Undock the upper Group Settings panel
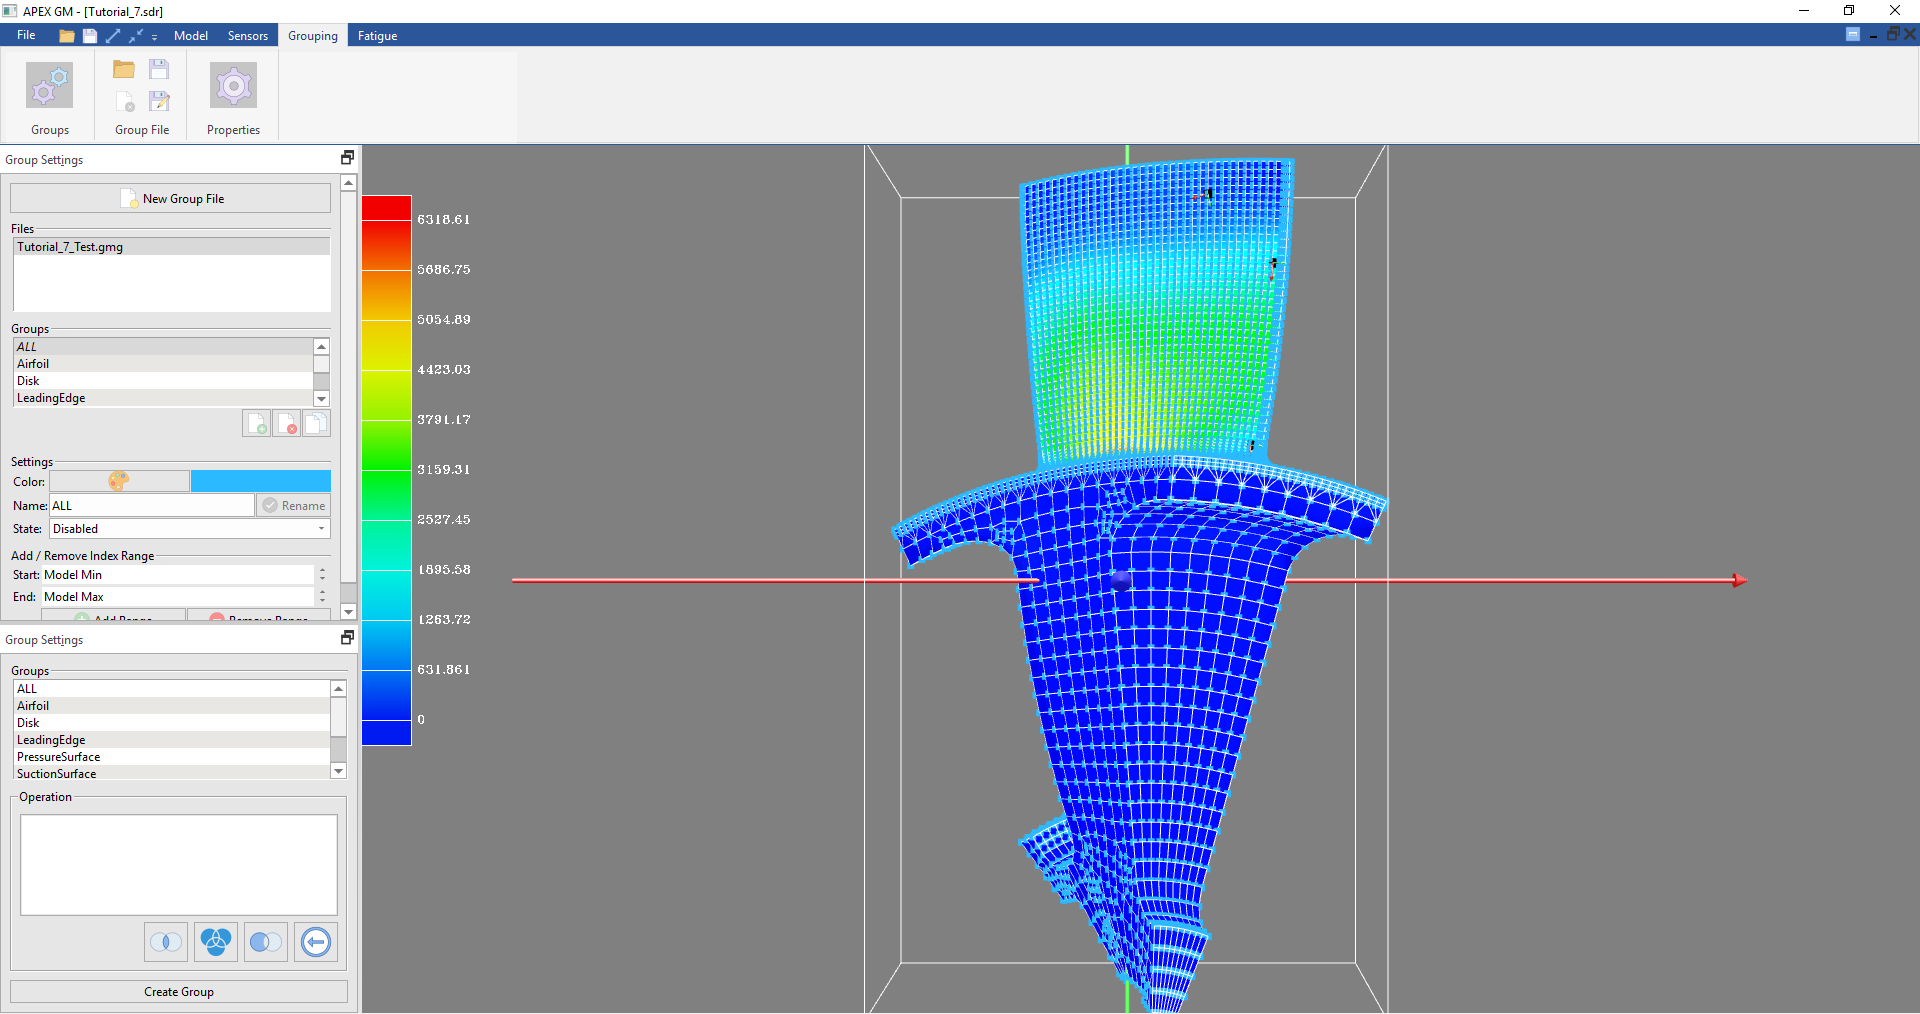1920x1014 pixels. (347, 158)
